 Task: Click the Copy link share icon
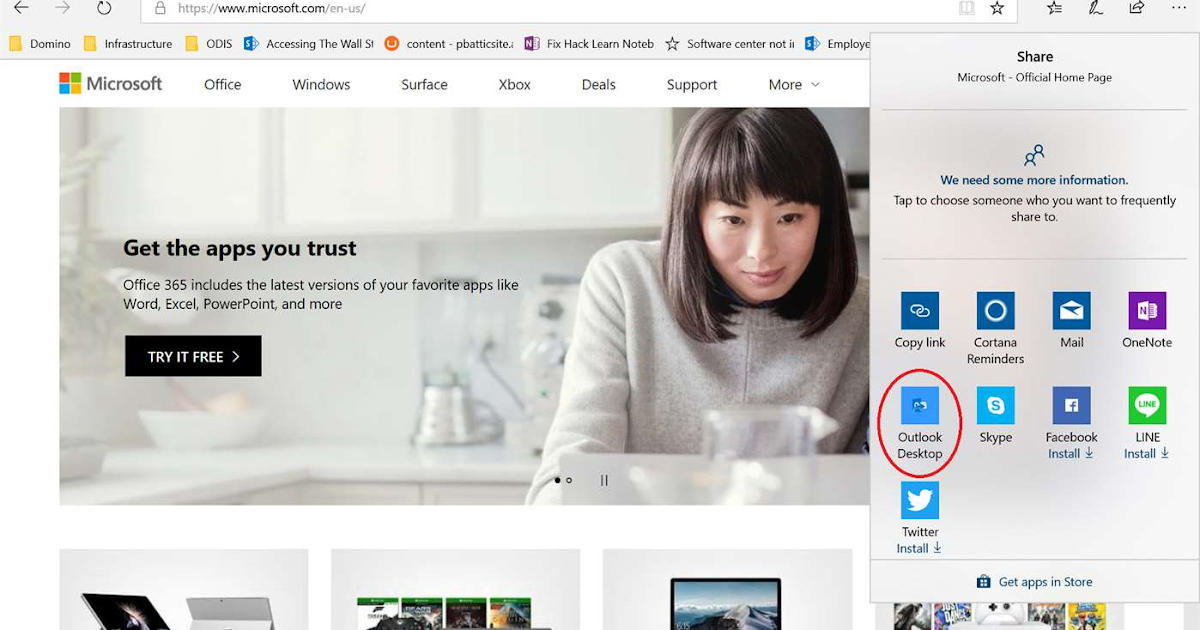[x=919, y=311]
